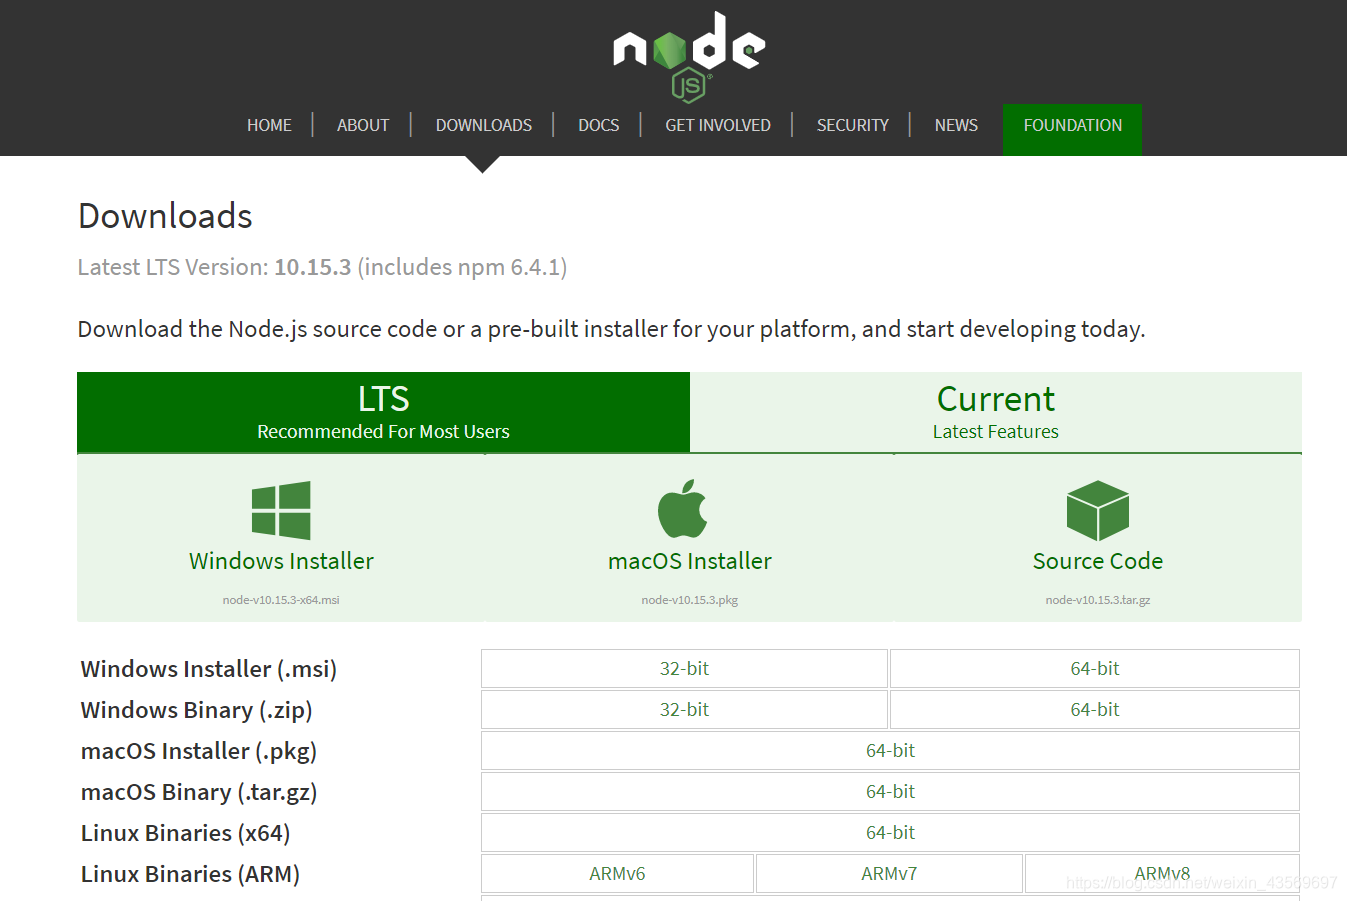This screenshot has width=1347, height=901.
Task: Click the Windows Installer (.msi) row label
Action: click(209, 669)
